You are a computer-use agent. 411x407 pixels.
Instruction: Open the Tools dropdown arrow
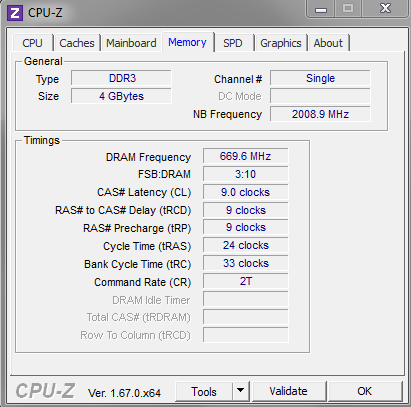(x=241, y=391)
